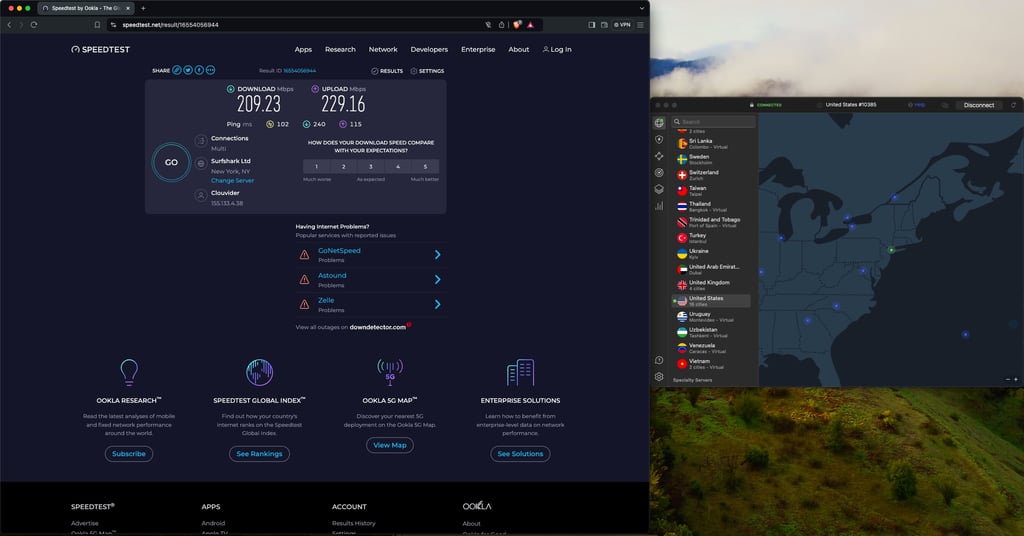Click Log In in Speedtest header

pos(557,50)
